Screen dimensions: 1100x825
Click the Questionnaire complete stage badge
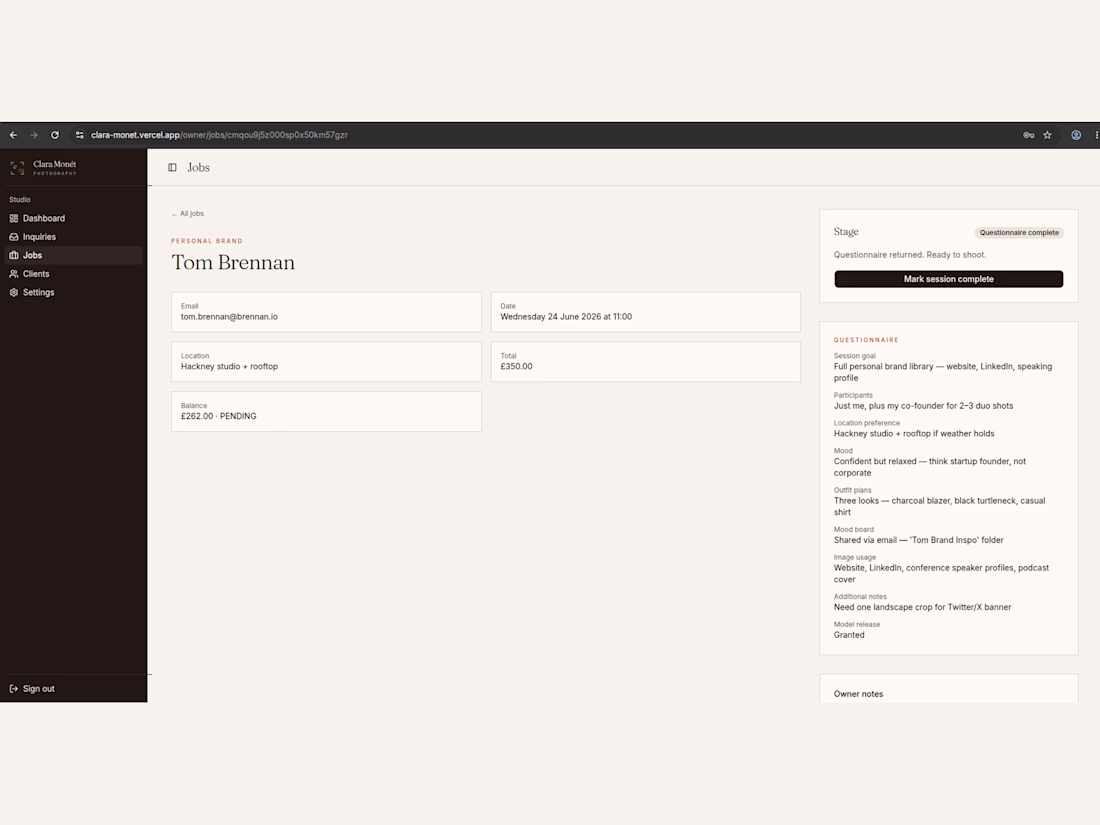coord(1019,233)
